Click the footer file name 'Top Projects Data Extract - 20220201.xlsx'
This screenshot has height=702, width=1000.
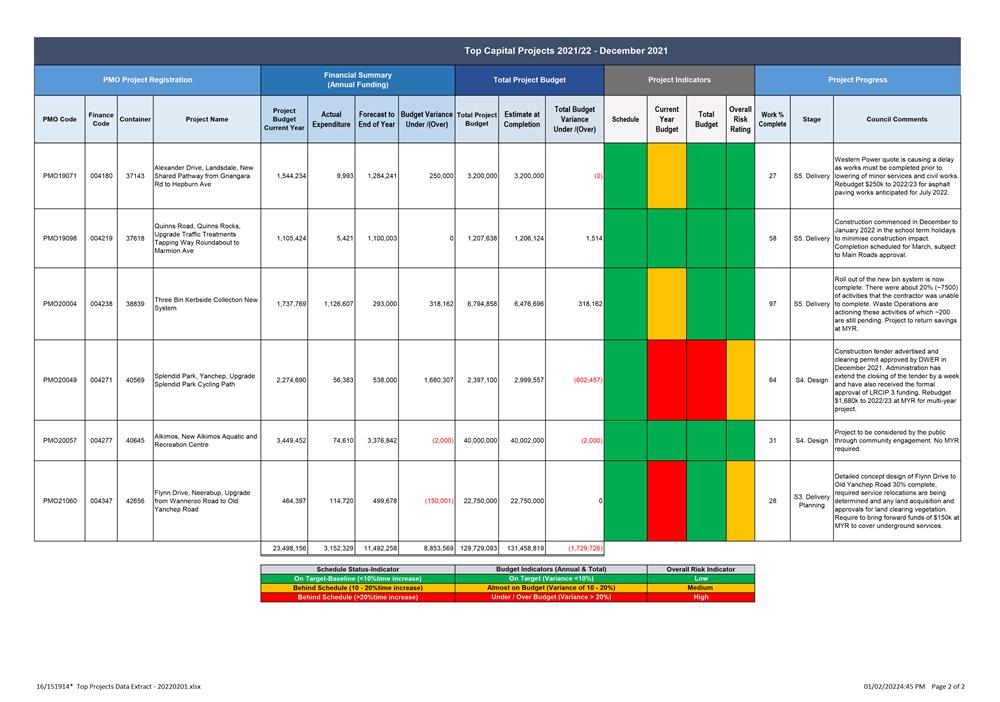[138, 687]
